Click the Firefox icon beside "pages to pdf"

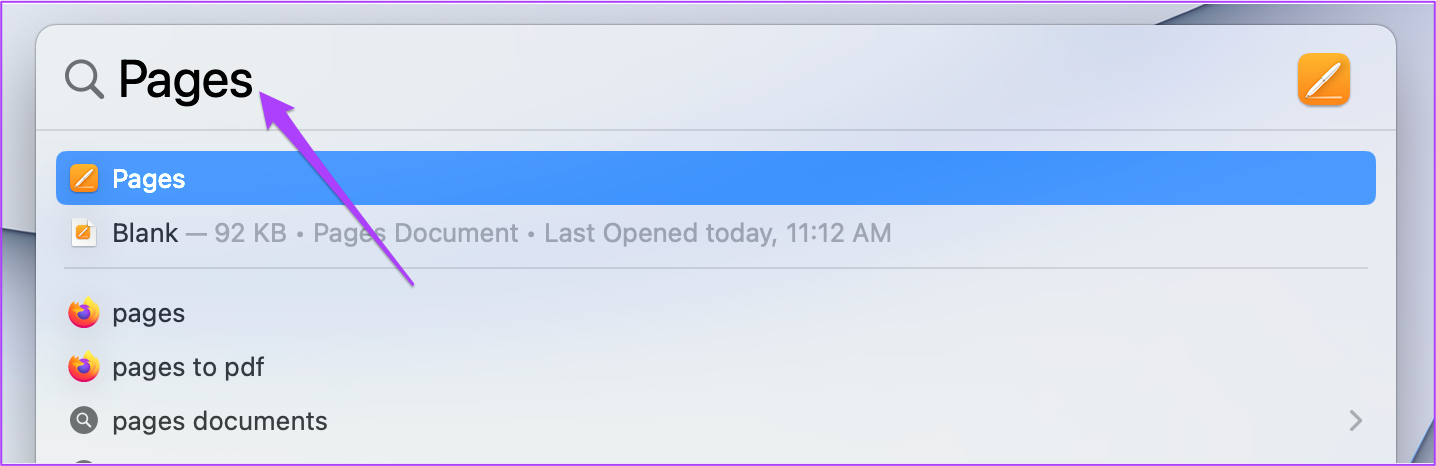click(x=84, y=367)
